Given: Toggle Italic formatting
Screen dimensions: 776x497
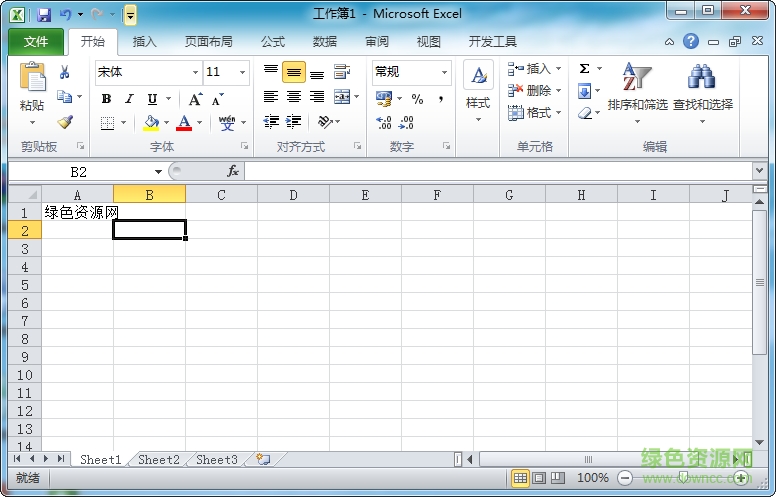Looking at the screenshot, I should [129, 99].
